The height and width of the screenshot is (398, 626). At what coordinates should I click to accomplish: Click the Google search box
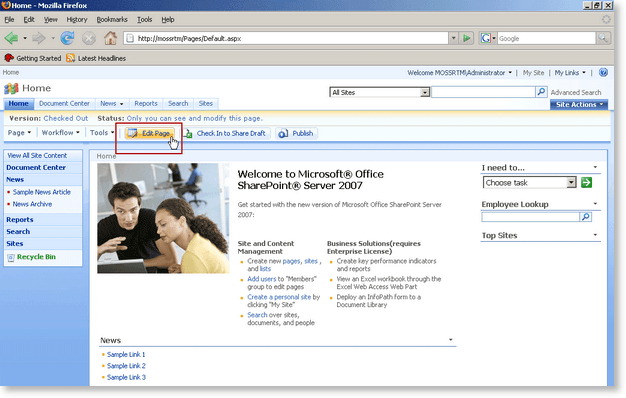[546, 38]
